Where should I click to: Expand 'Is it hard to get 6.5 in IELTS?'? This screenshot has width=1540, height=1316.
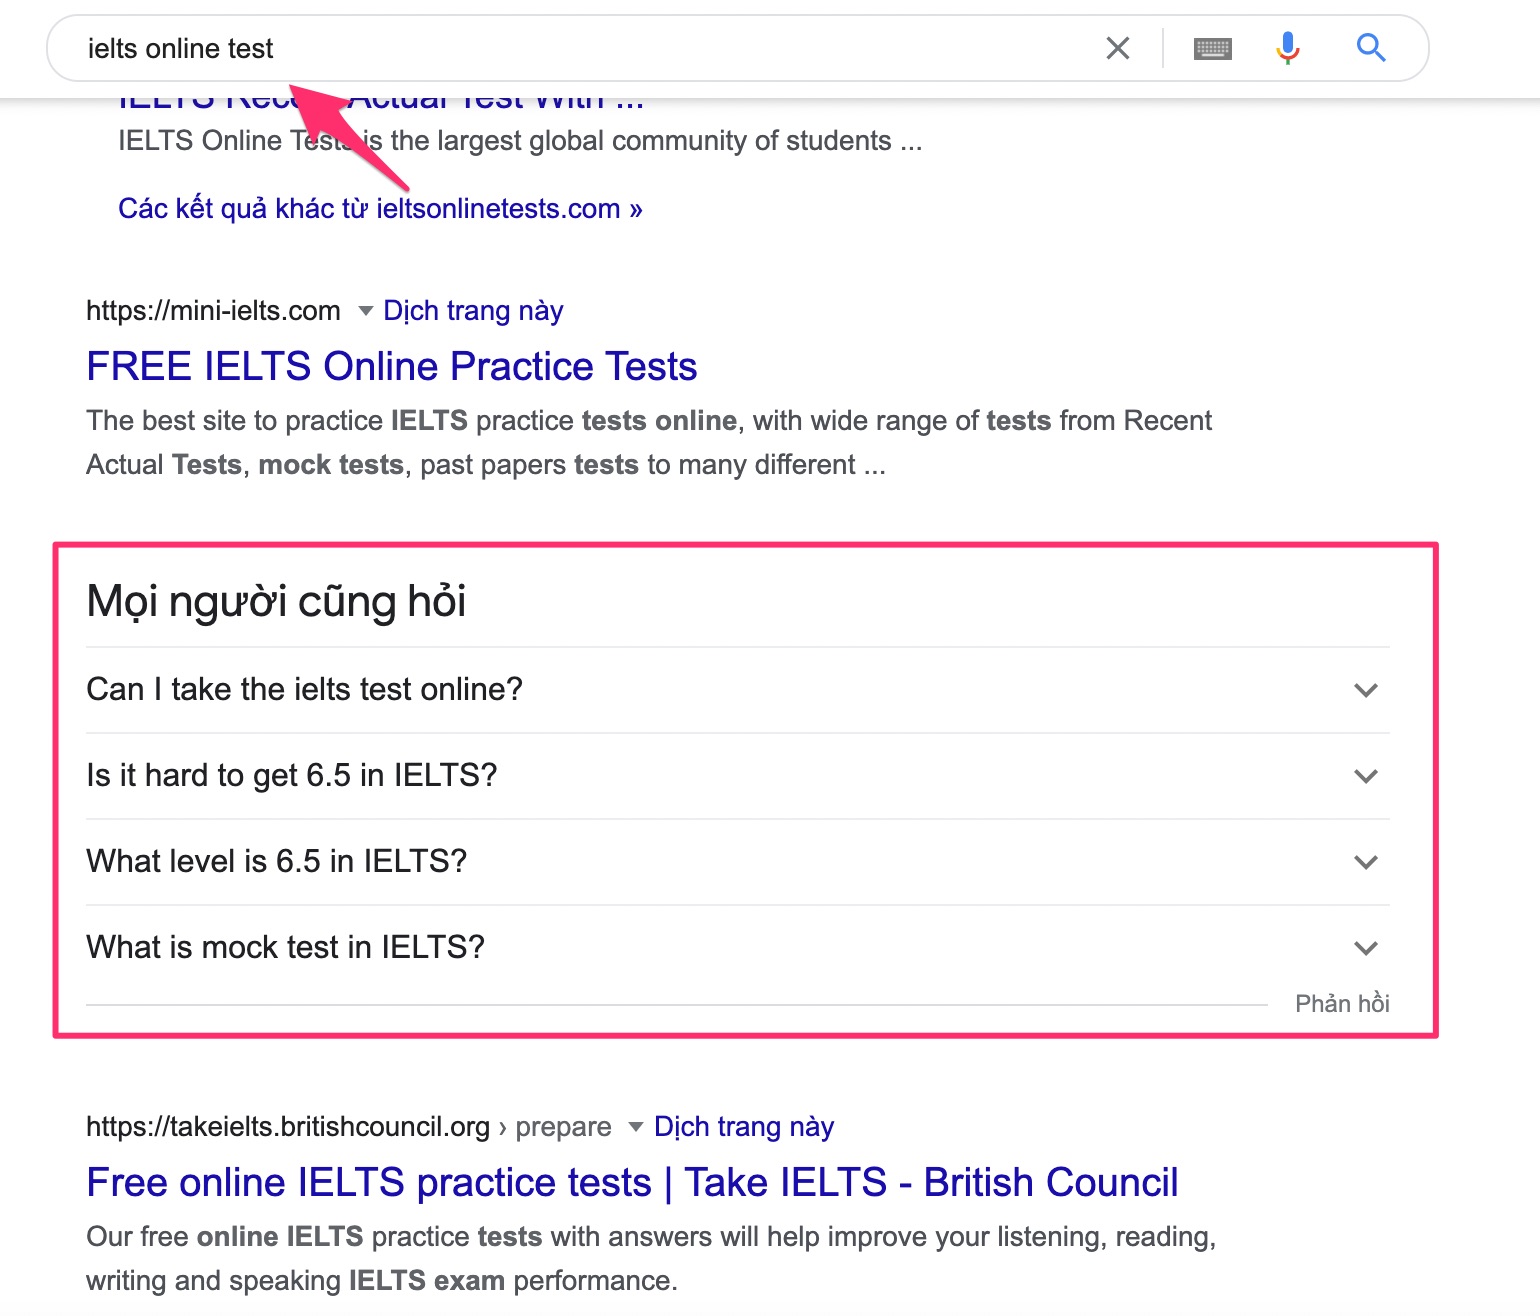pyautogui.click(x=738, y=776)
